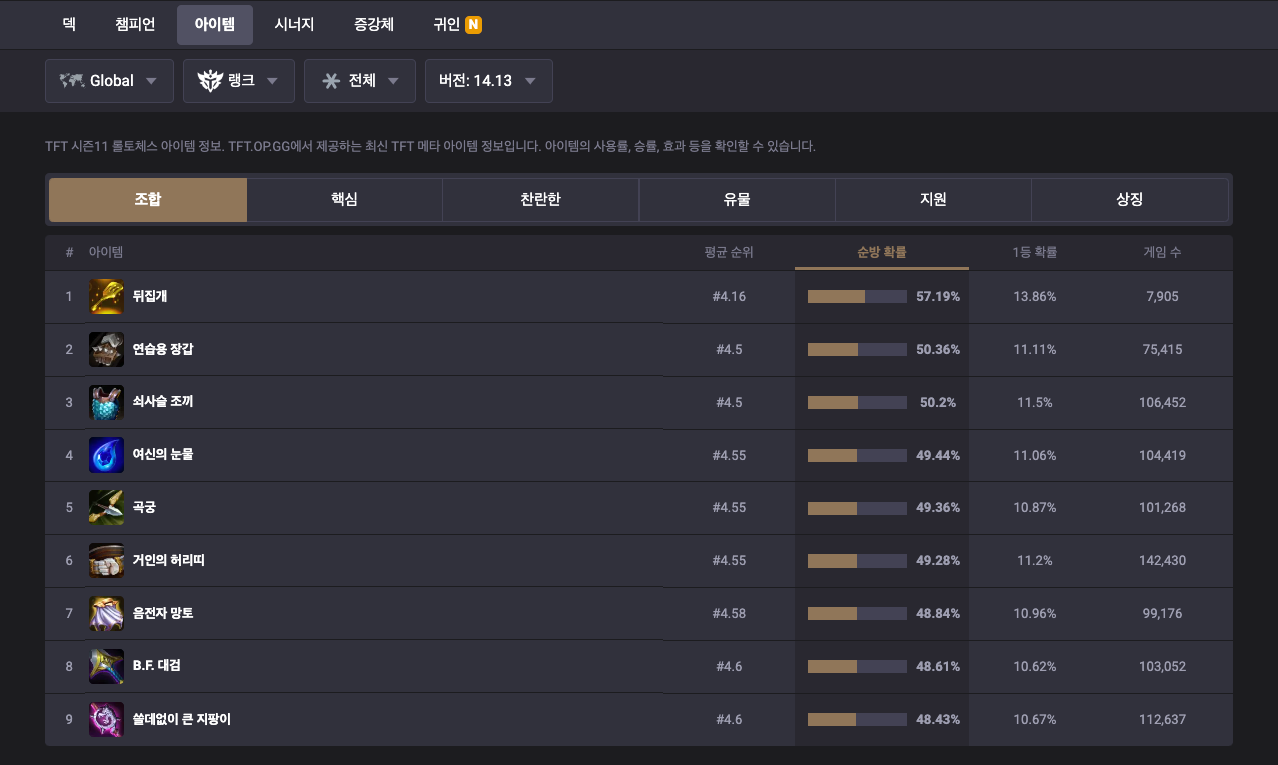Open the 쓸데없이 큰 지팡이 item name link
The image size is (1278, 765).
click(182, 719)
